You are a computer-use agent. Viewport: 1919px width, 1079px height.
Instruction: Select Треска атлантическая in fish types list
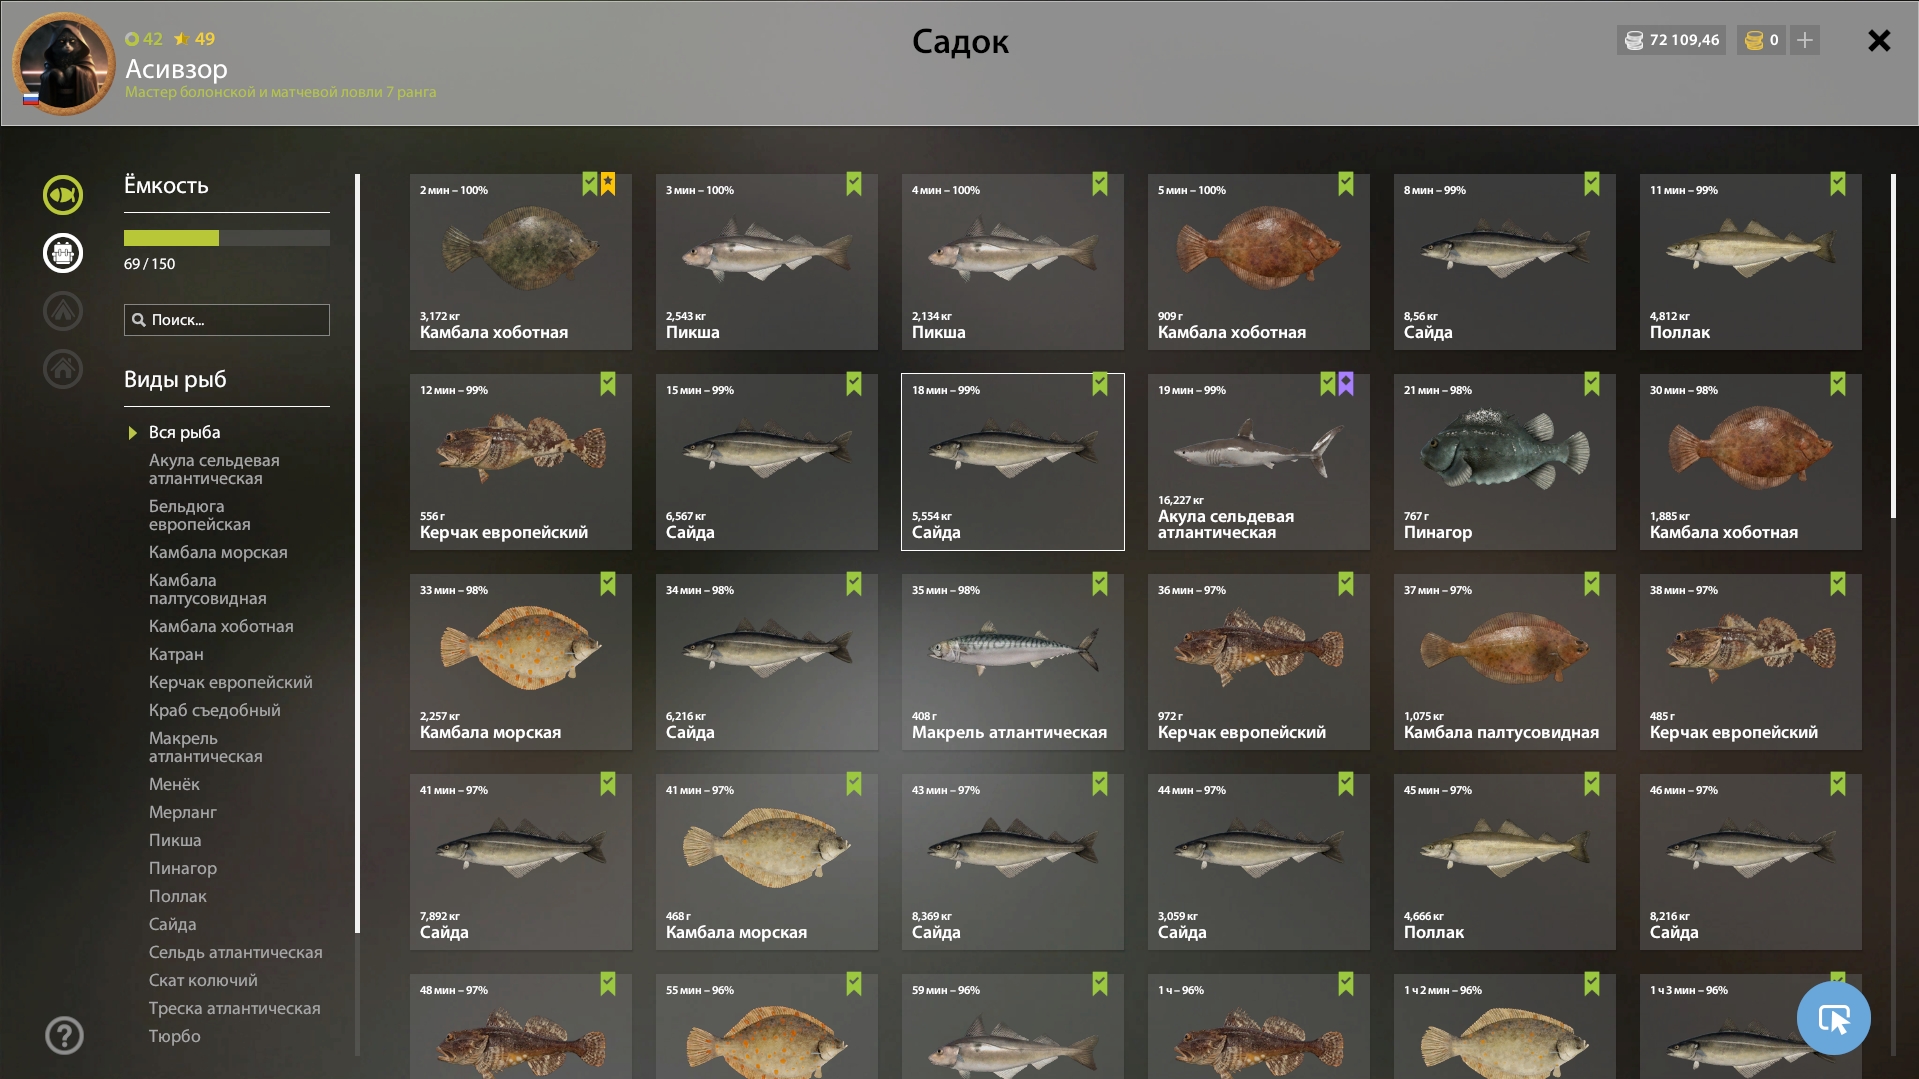pyautogui.click(x=234, y=1008)
